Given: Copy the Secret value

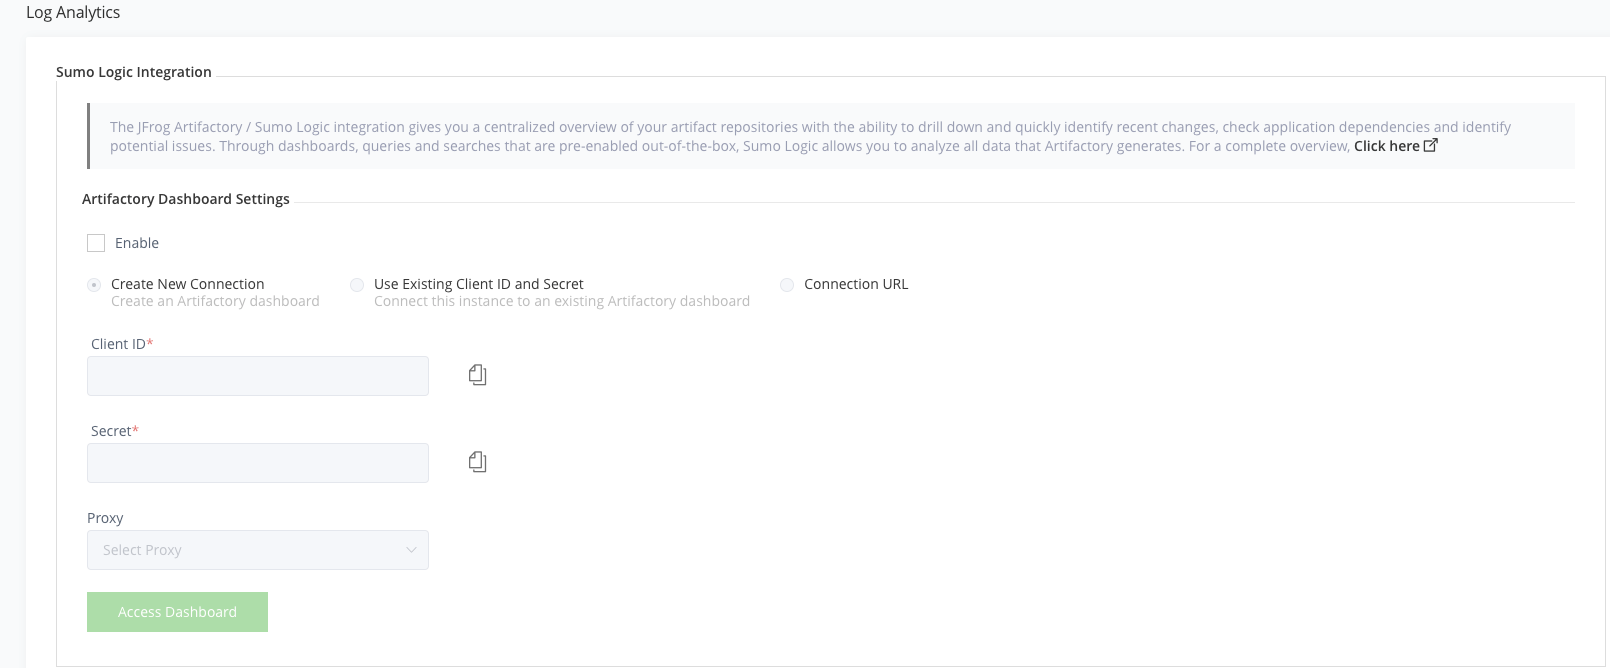Looking at the screenshot, I should click(x=478, y=462).
